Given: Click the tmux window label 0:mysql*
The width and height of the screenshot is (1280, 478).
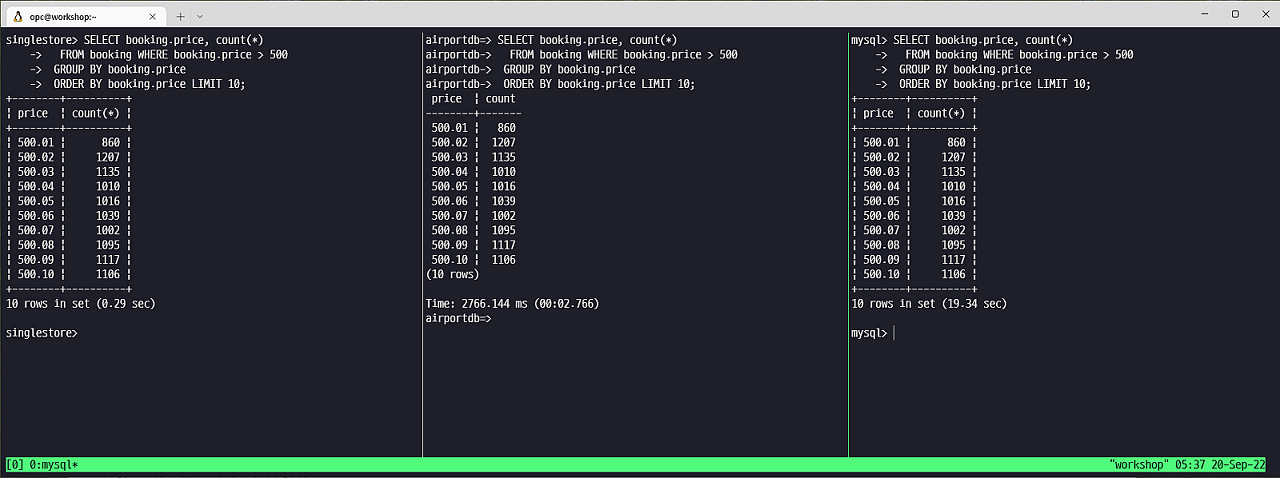Looking at the screenshot, I should click(x=54, y=465).
